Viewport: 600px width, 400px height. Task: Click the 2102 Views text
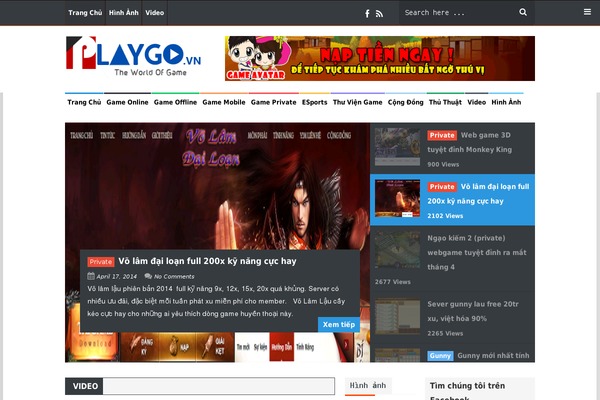point(445,216)
